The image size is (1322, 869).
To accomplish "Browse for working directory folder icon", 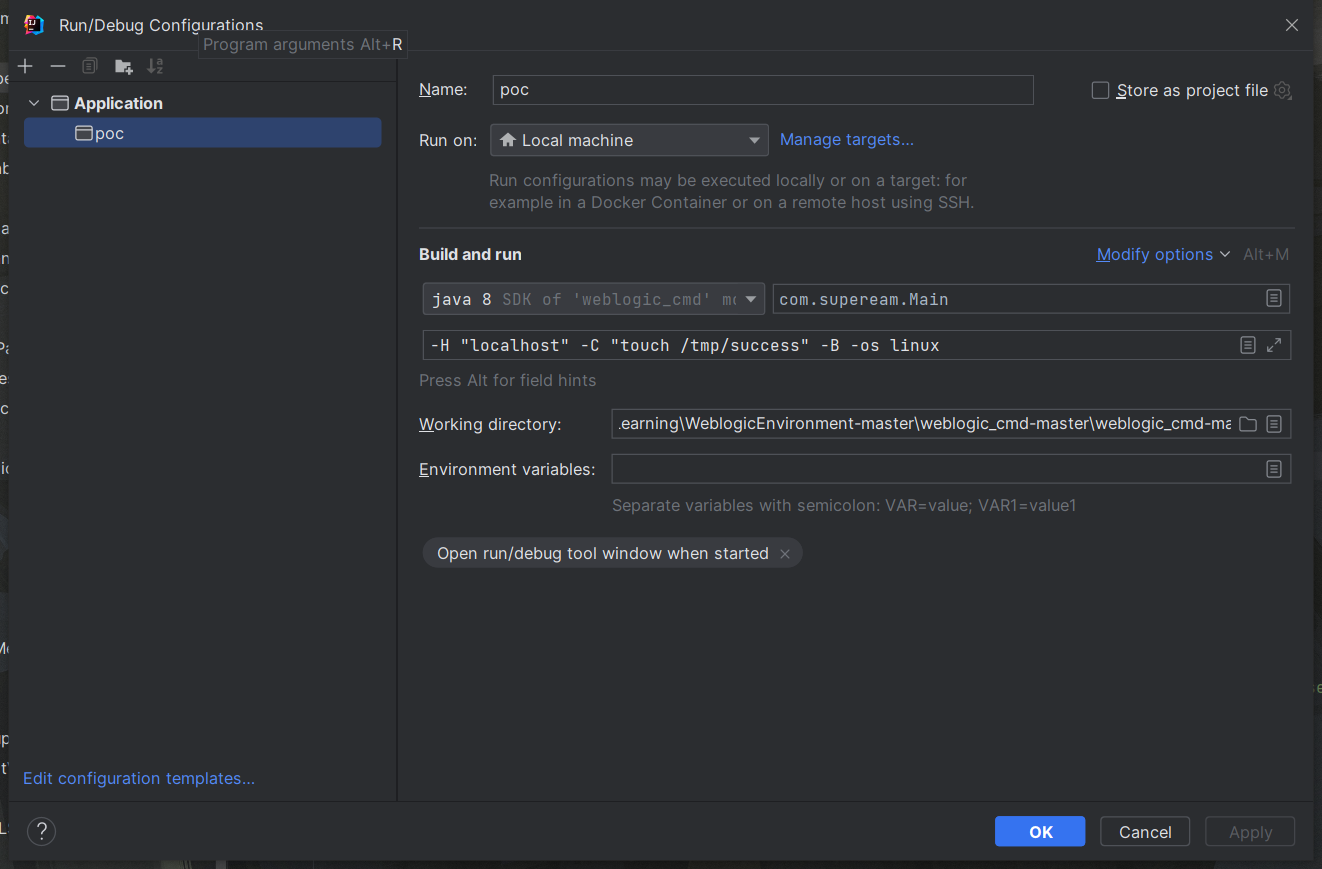I will tap(1248, 424).
